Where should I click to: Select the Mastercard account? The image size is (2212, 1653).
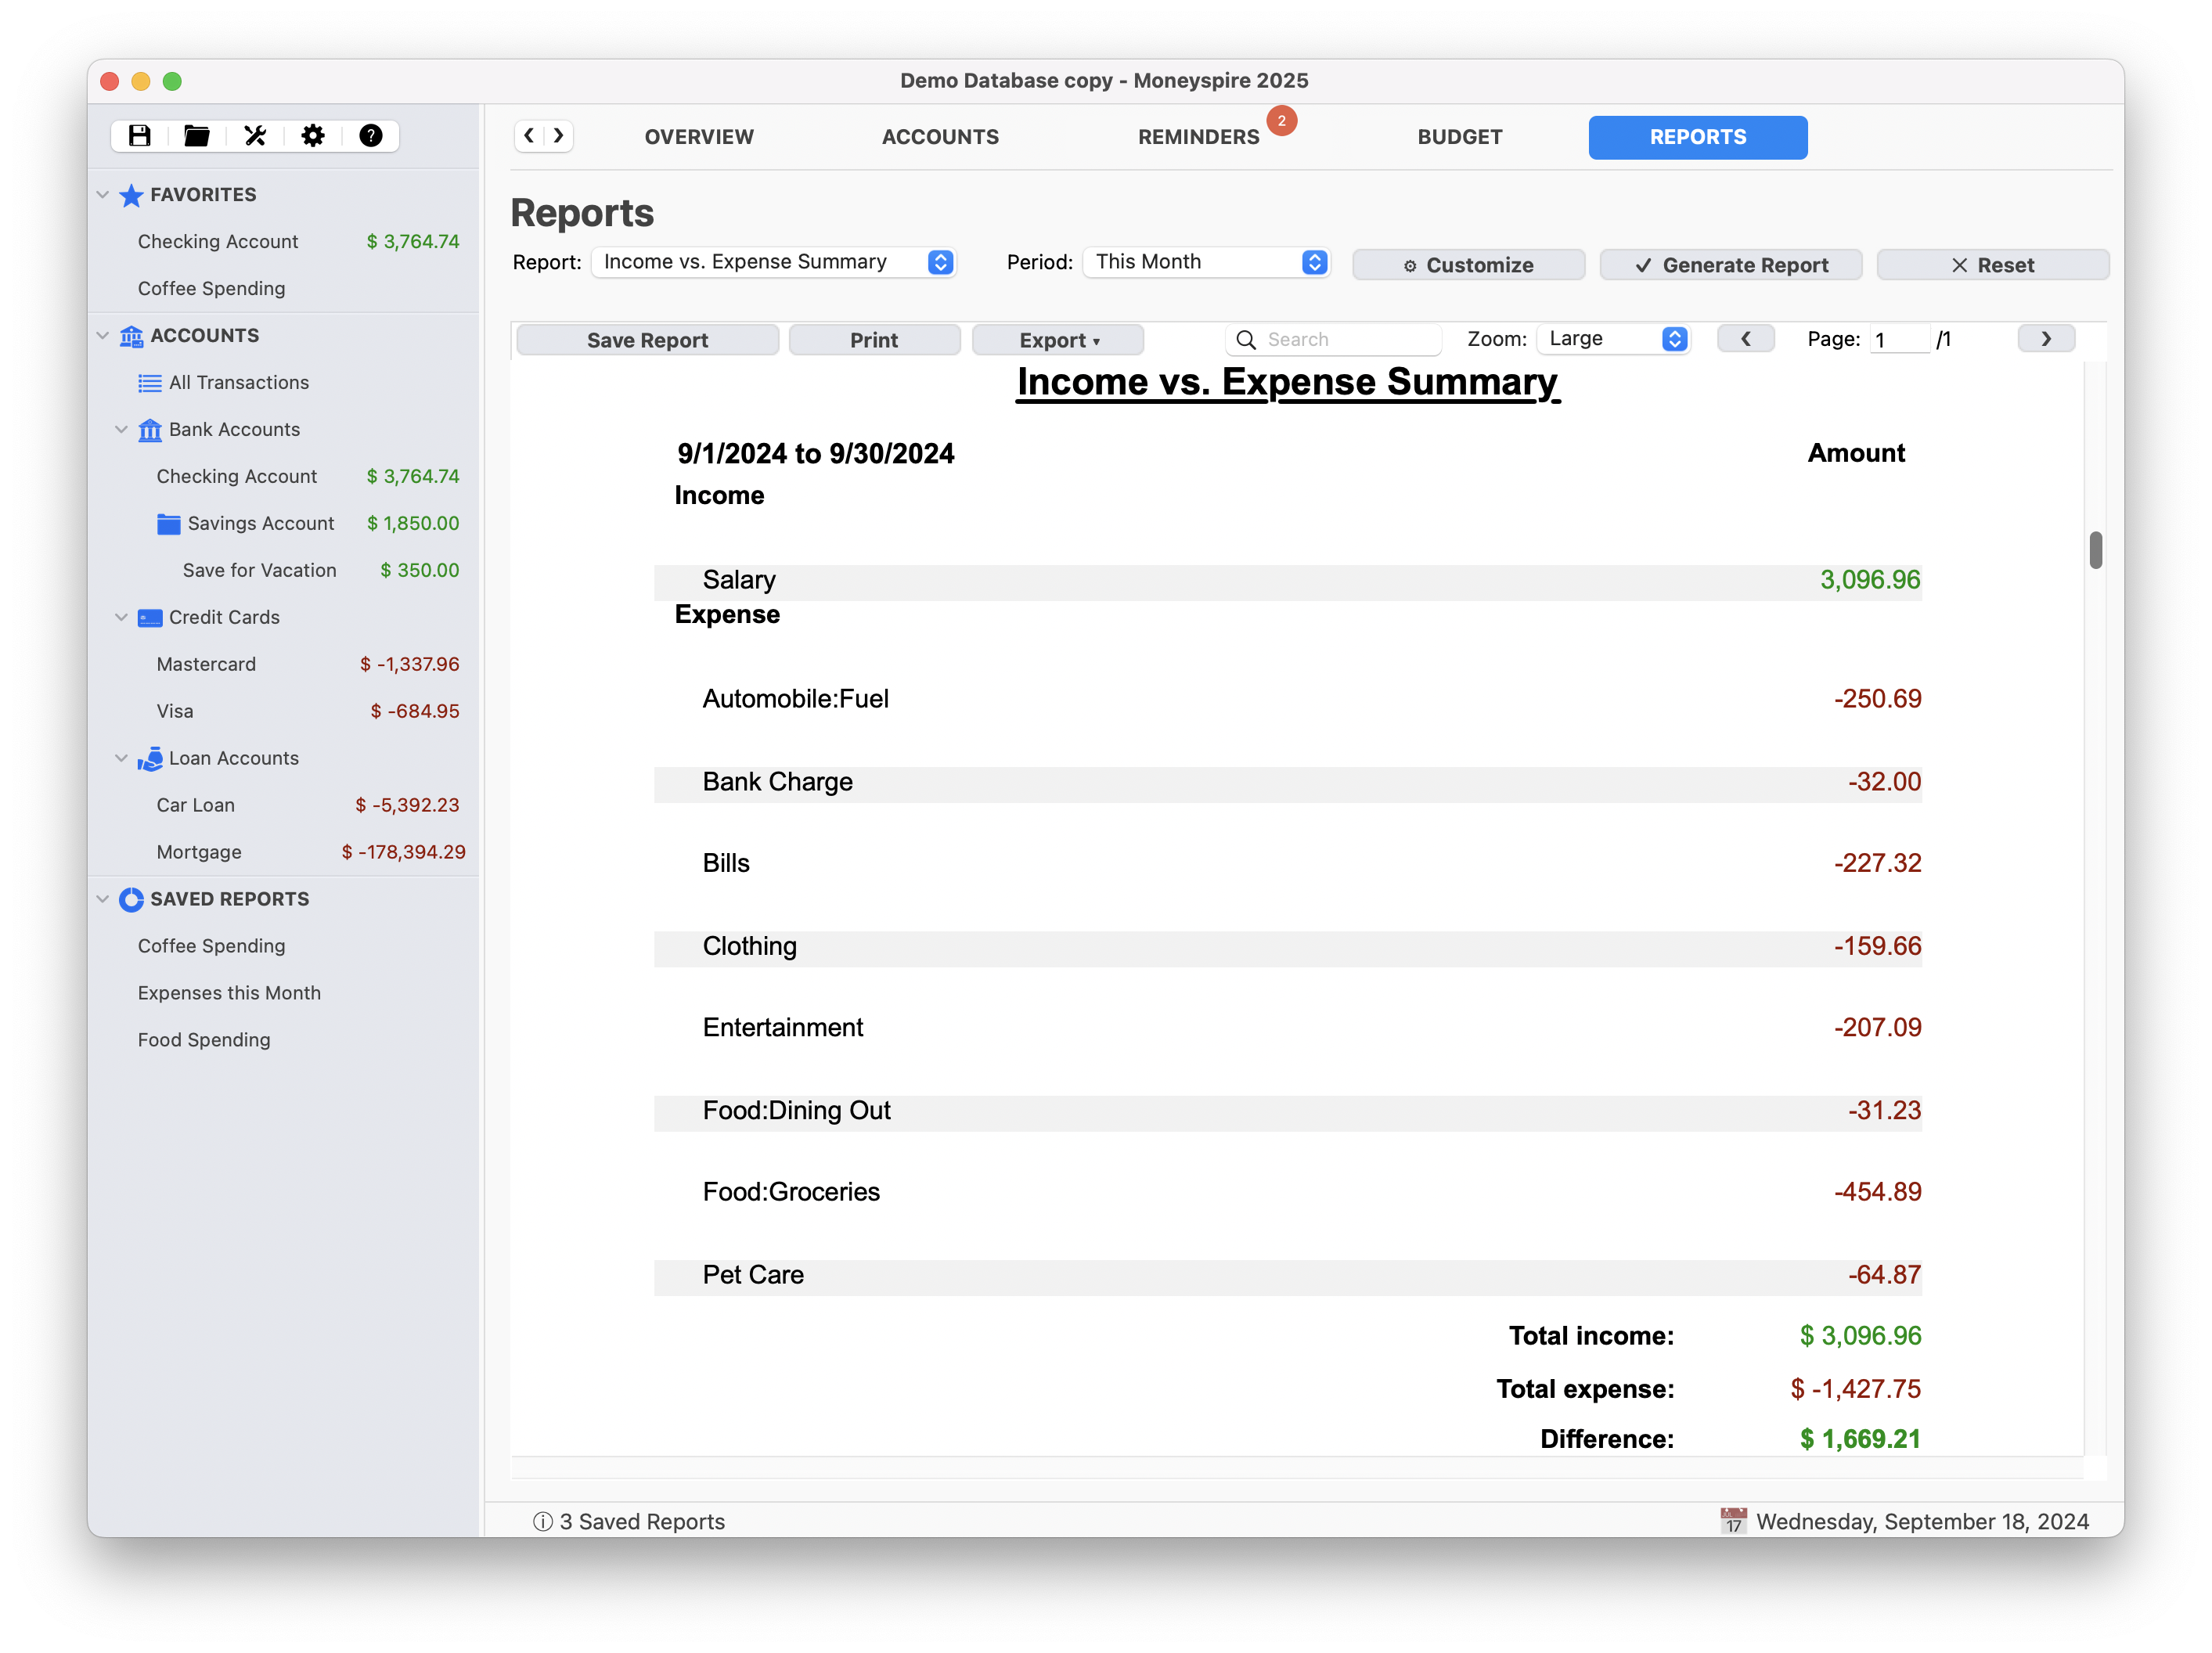tap(284, 665)
